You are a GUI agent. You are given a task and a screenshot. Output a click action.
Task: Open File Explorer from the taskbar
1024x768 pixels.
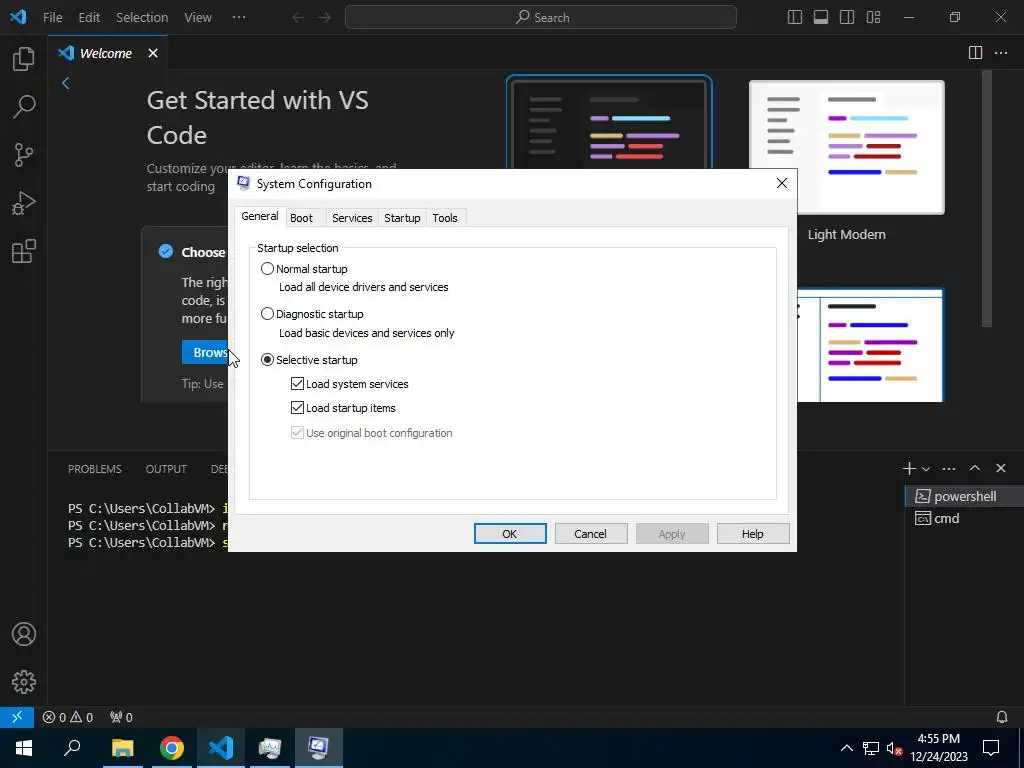122,748
